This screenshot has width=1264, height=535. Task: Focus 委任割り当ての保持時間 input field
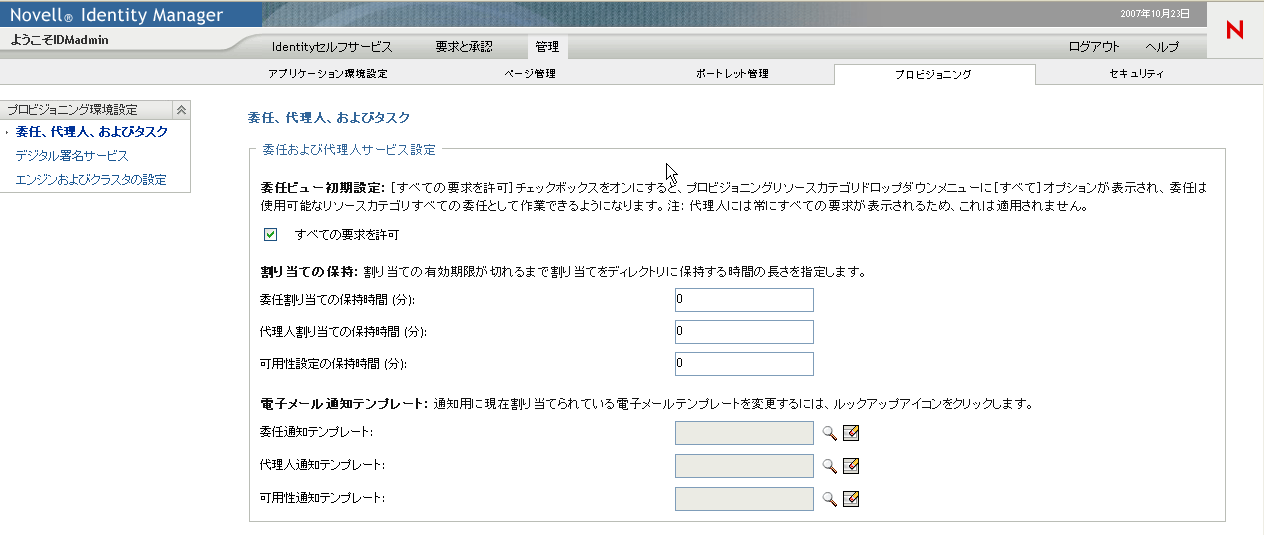pos(744,300)
